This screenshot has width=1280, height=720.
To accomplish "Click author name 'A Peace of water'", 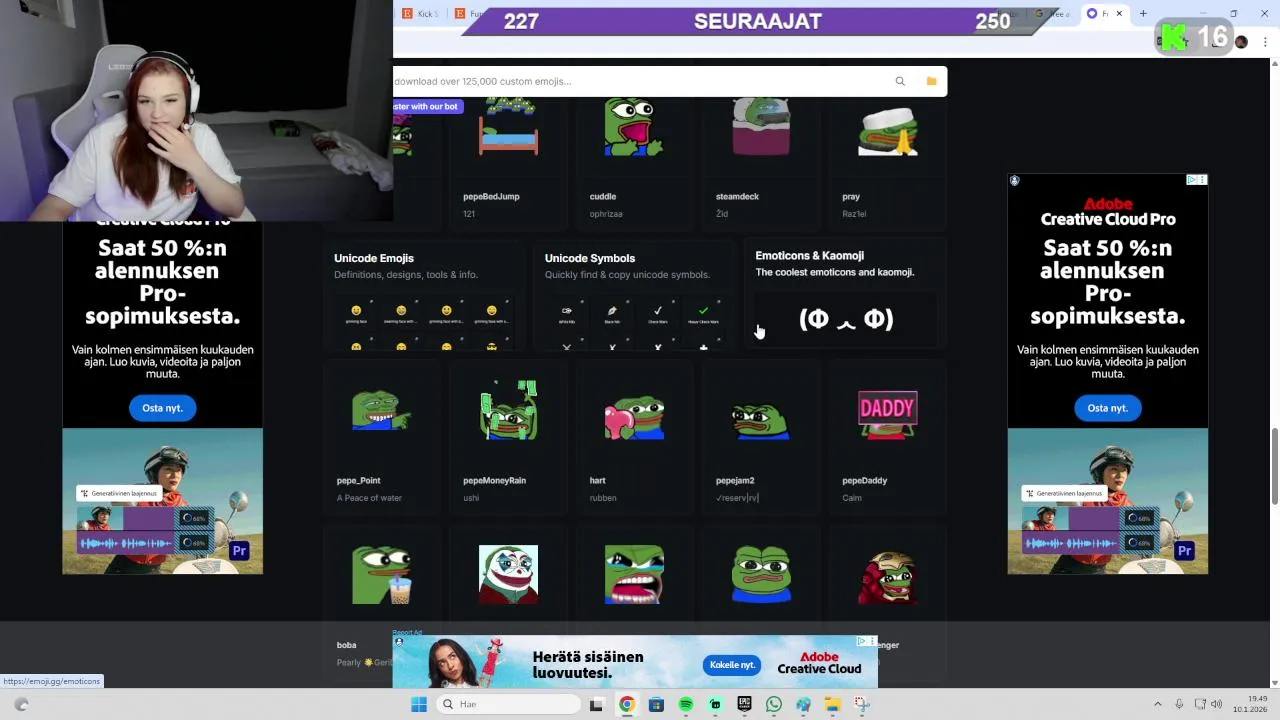I will (x=369, y=498).
